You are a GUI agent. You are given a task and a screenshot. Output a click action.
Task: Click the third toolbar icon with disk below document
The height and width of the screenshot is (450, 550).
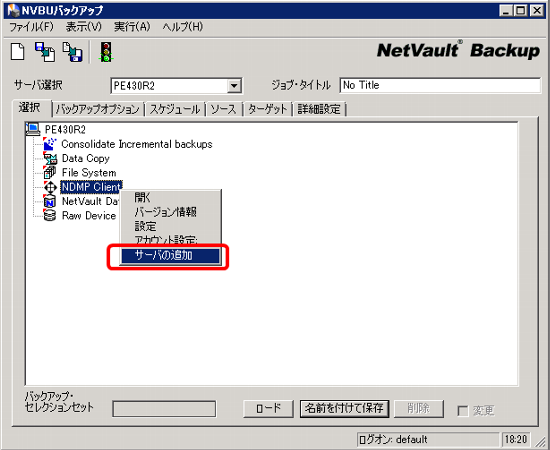click(72, 52)
